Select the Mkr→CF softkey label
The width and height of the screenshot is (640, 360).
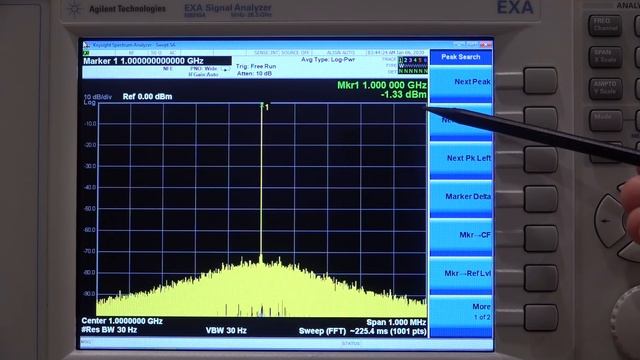pos(475,235)
